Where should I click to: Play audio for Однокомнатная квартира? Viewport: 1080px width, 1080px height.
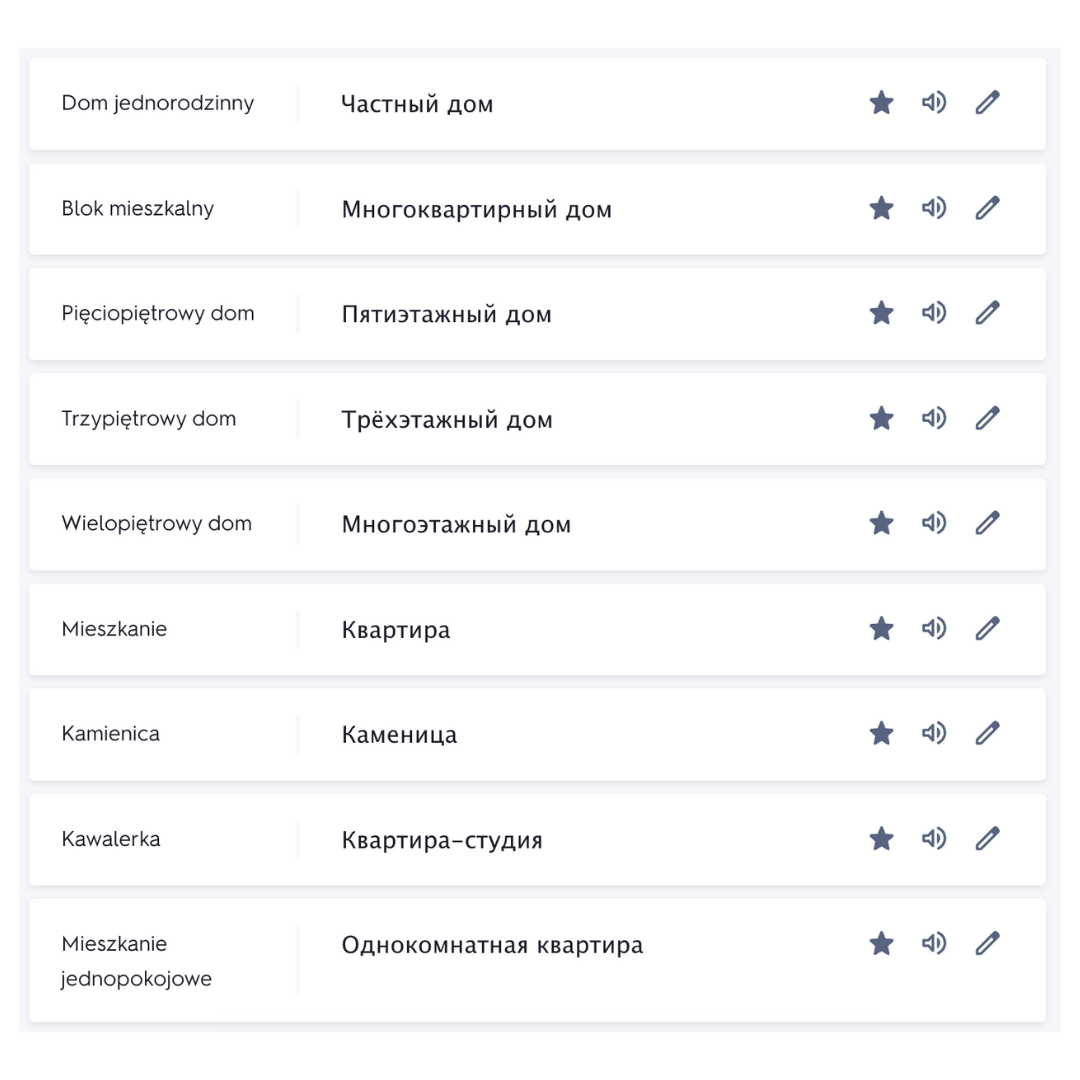[x=933, y=943]
